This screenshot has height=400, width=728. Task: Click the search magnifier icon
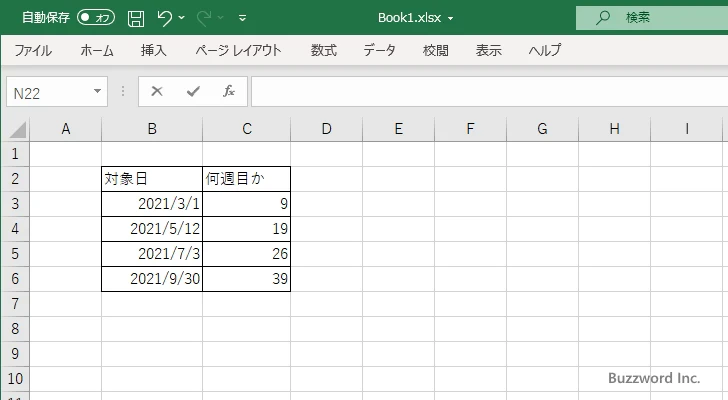coord(603,18)
